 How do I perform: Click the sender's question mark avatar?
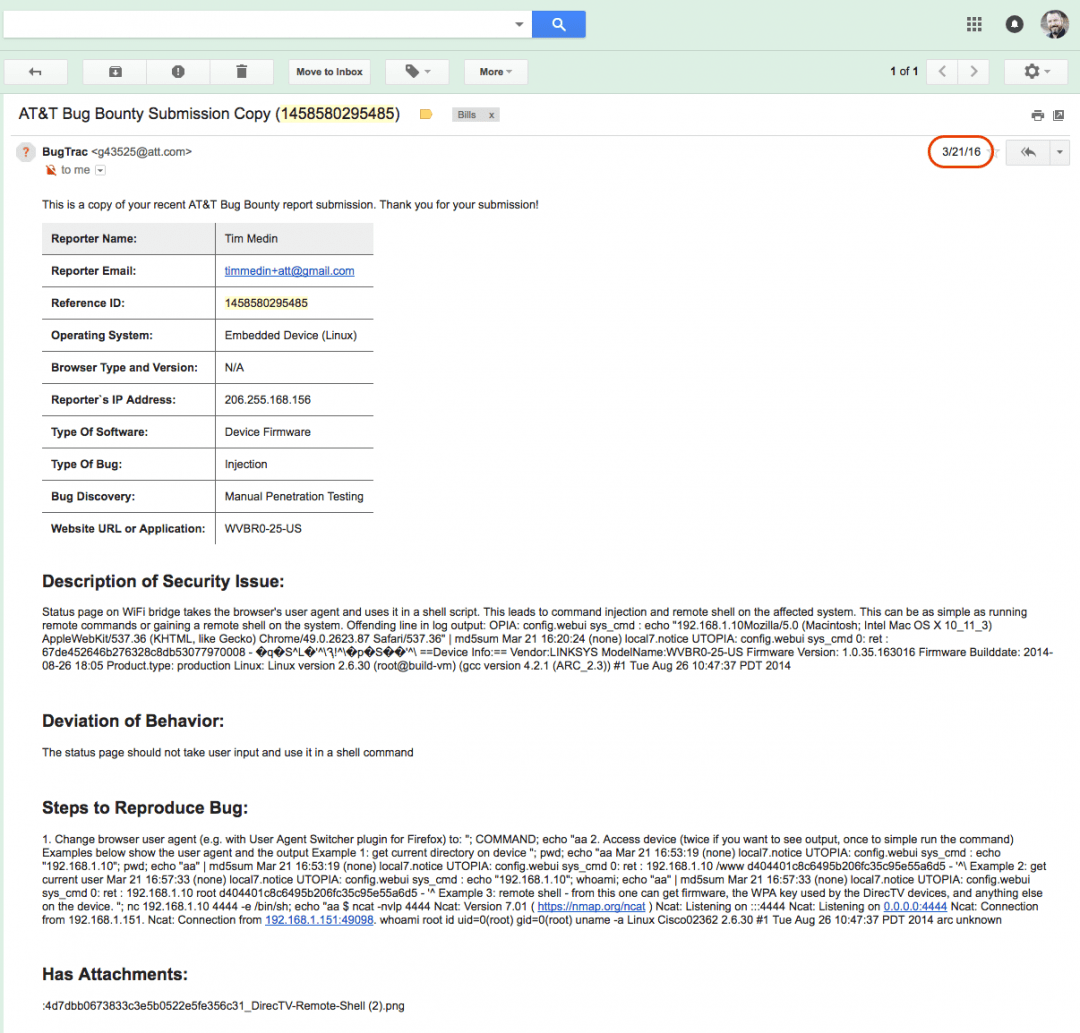(25, 152)
